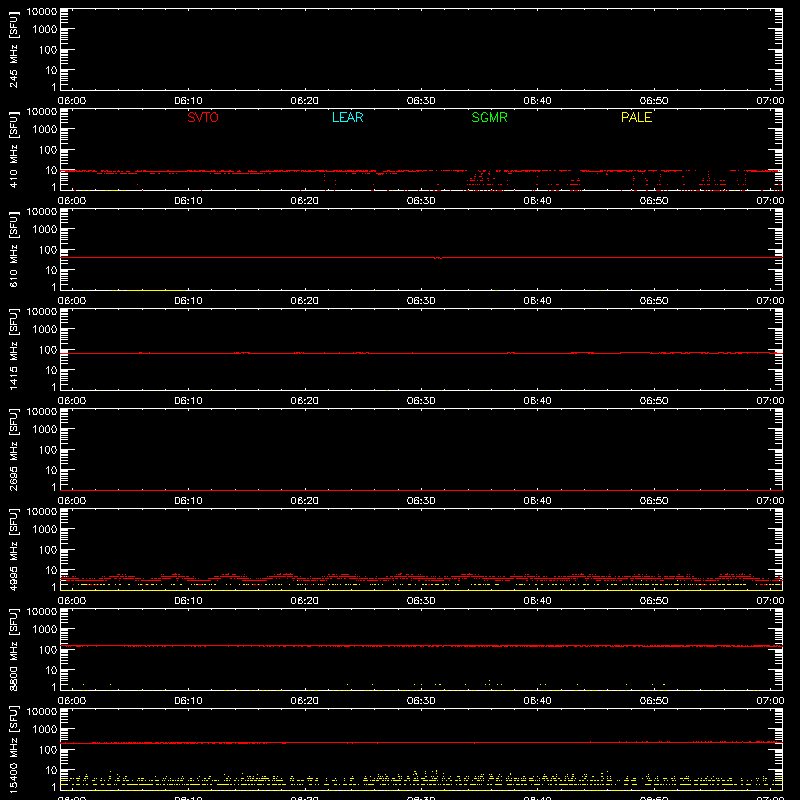The image size is (800, 800).
Task: Click 07:00 label below the 4995 MHz panel
Action: point(770,601)
